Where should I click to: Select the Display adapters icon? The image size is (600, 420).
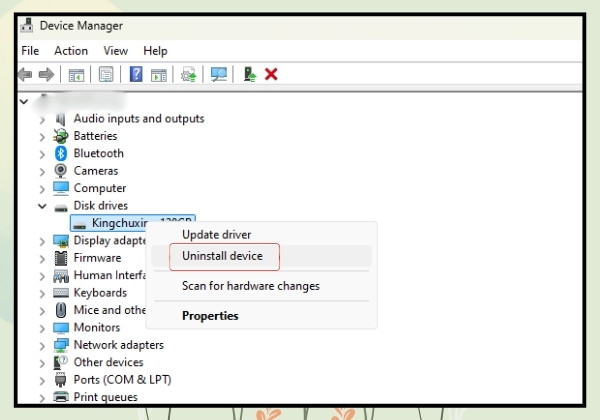click(x=61, y=241)
